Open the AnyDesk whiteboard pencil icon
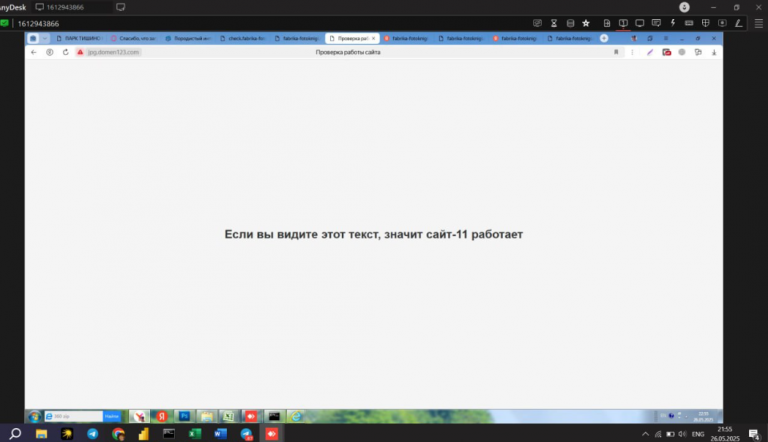 tap(739, 23)
